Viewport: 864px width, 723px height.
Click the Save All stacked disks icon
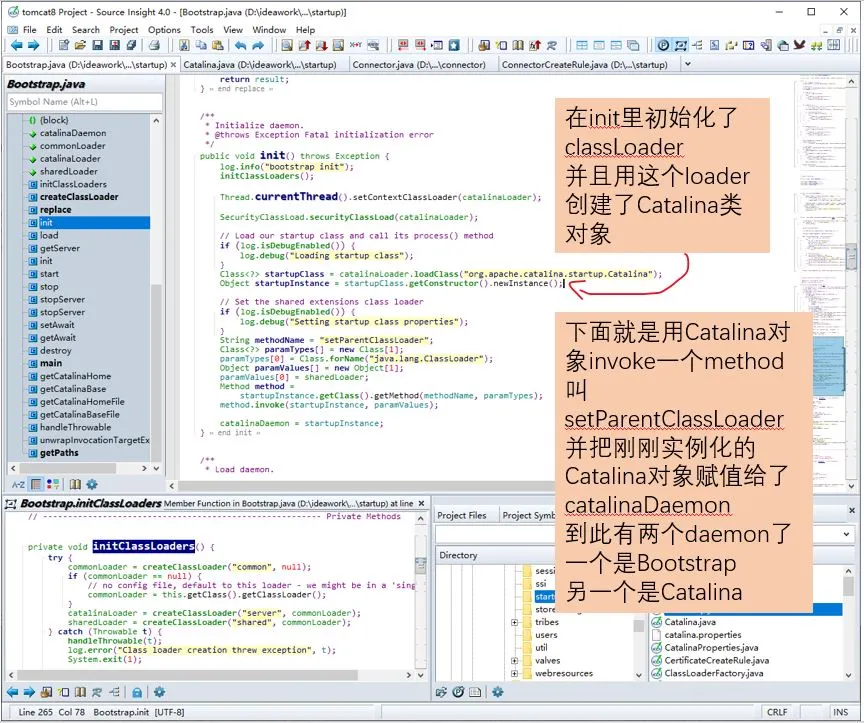click(115, 45)
